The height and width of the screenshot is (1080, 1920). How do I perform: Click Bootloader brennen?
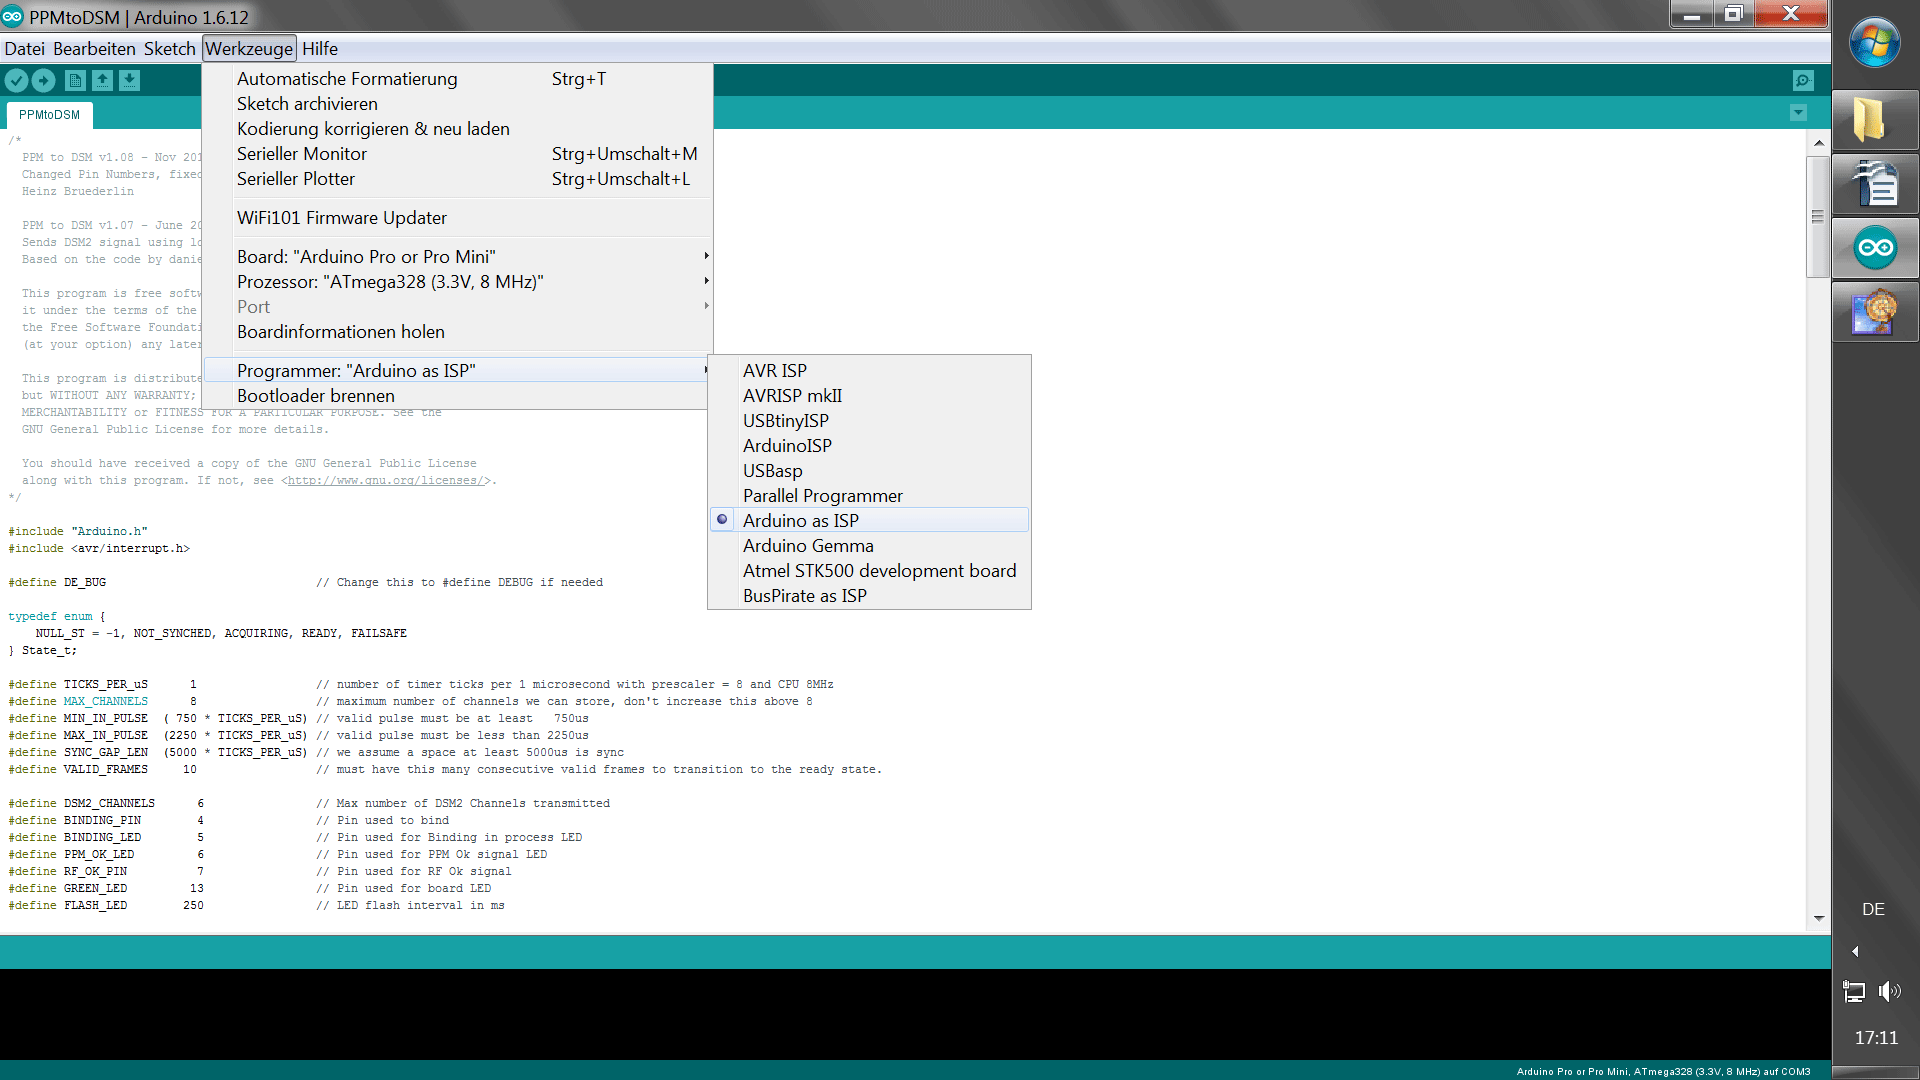(x=458, y=396)
